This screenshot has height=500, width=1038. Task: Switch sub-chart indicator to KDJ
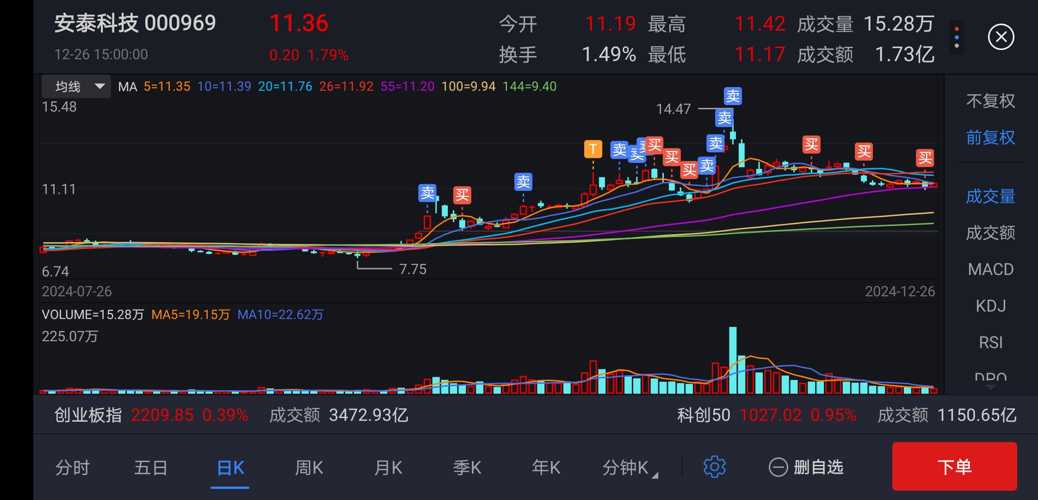[990, 306]
